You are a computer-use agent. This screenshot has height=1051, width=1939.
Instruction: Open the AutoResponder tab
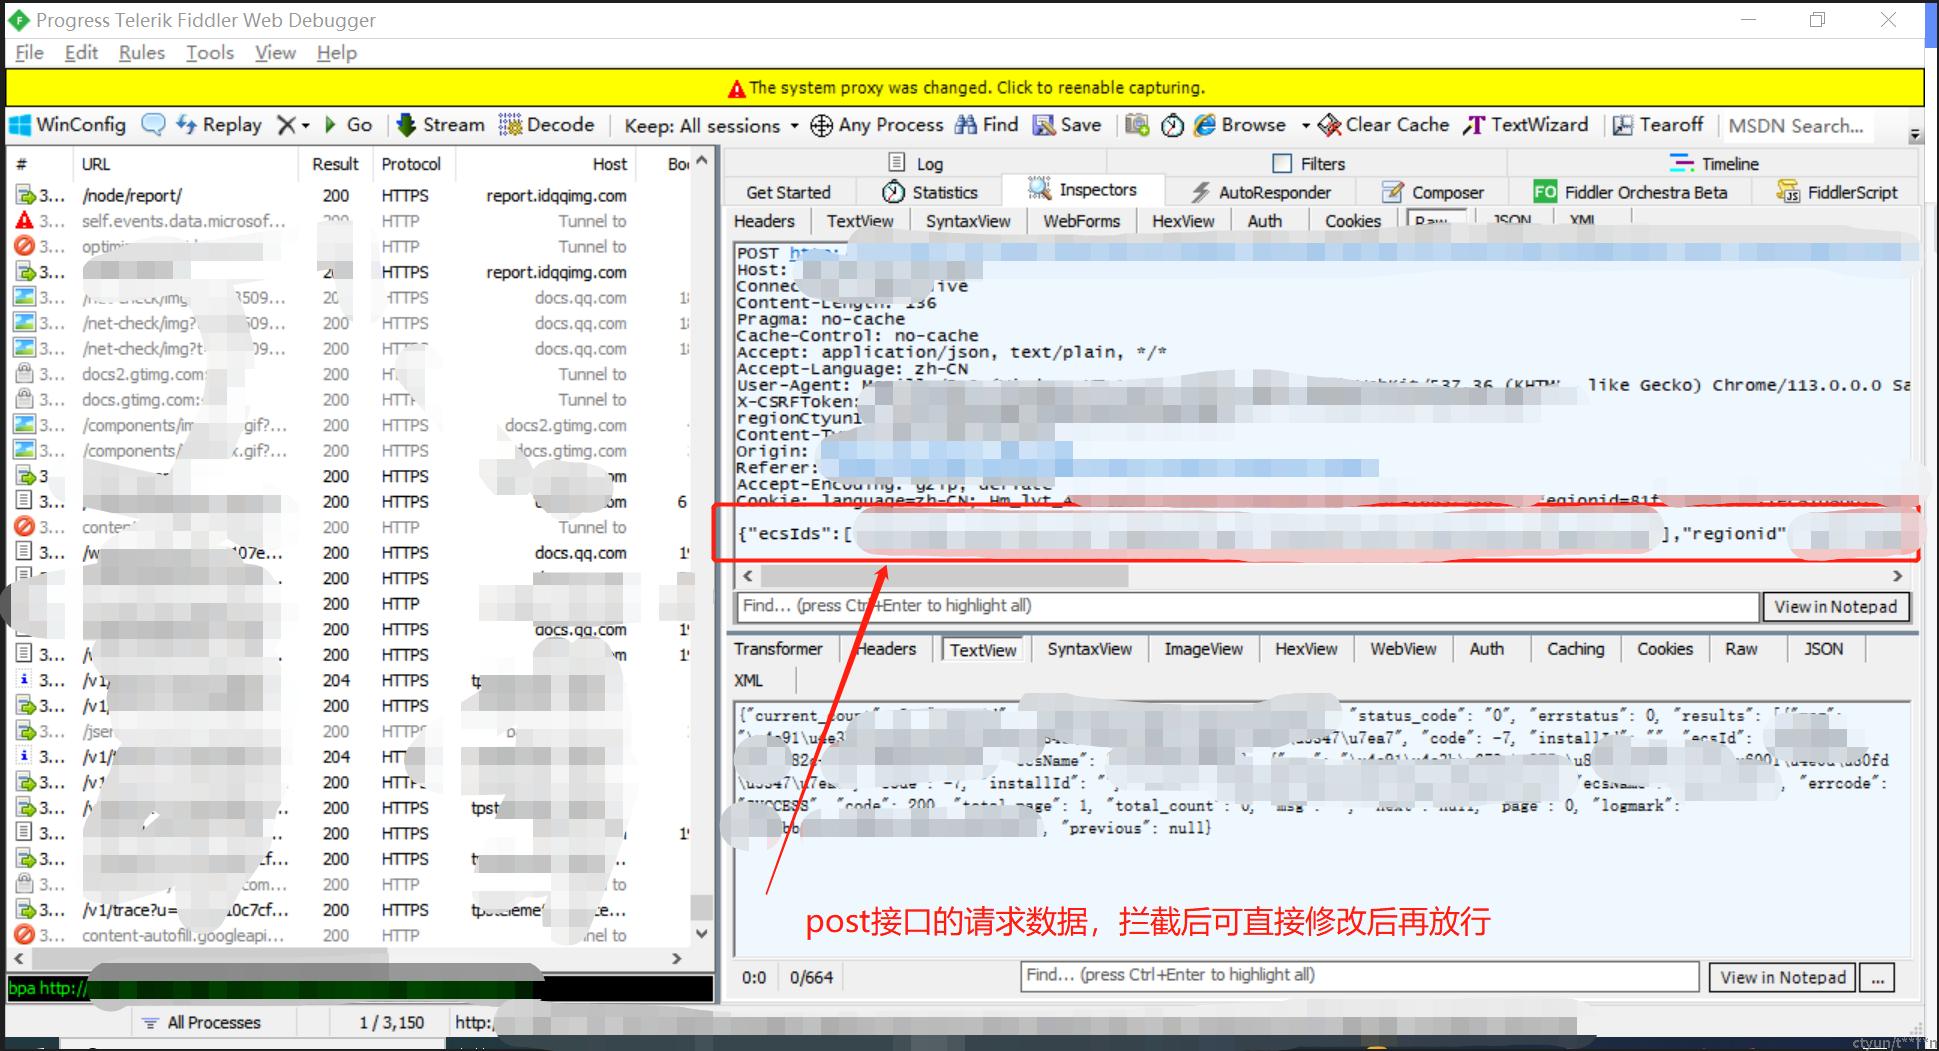(x=1262, y=192)
